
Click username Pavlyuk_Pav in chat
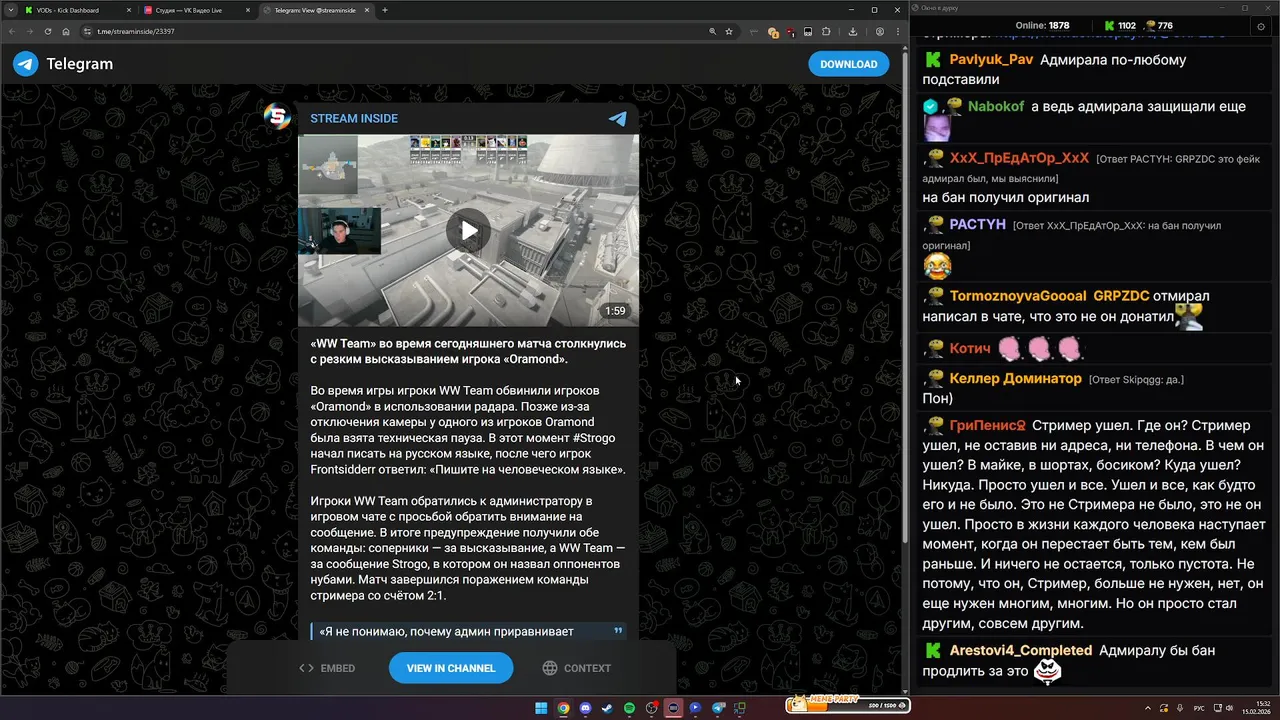coord(991,60)
